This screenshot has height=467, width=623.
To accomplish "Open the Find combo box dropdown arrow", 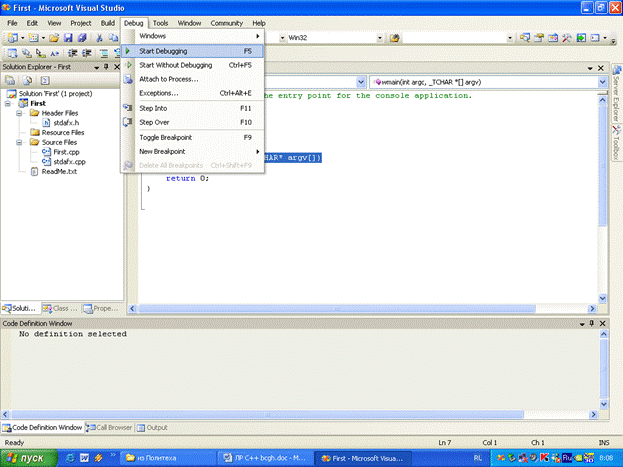I will point(510,38).
